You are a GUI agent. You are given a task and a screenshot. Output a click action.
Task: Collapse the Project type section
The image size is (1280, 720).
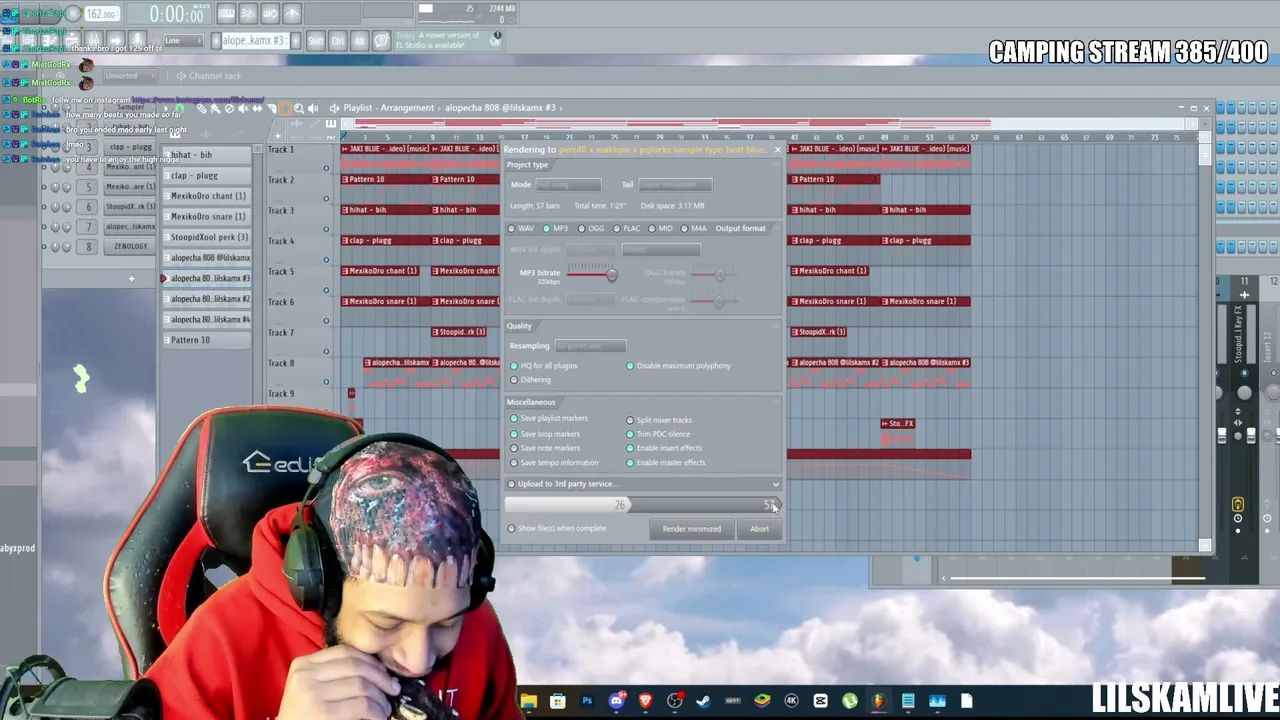(776, 165)
